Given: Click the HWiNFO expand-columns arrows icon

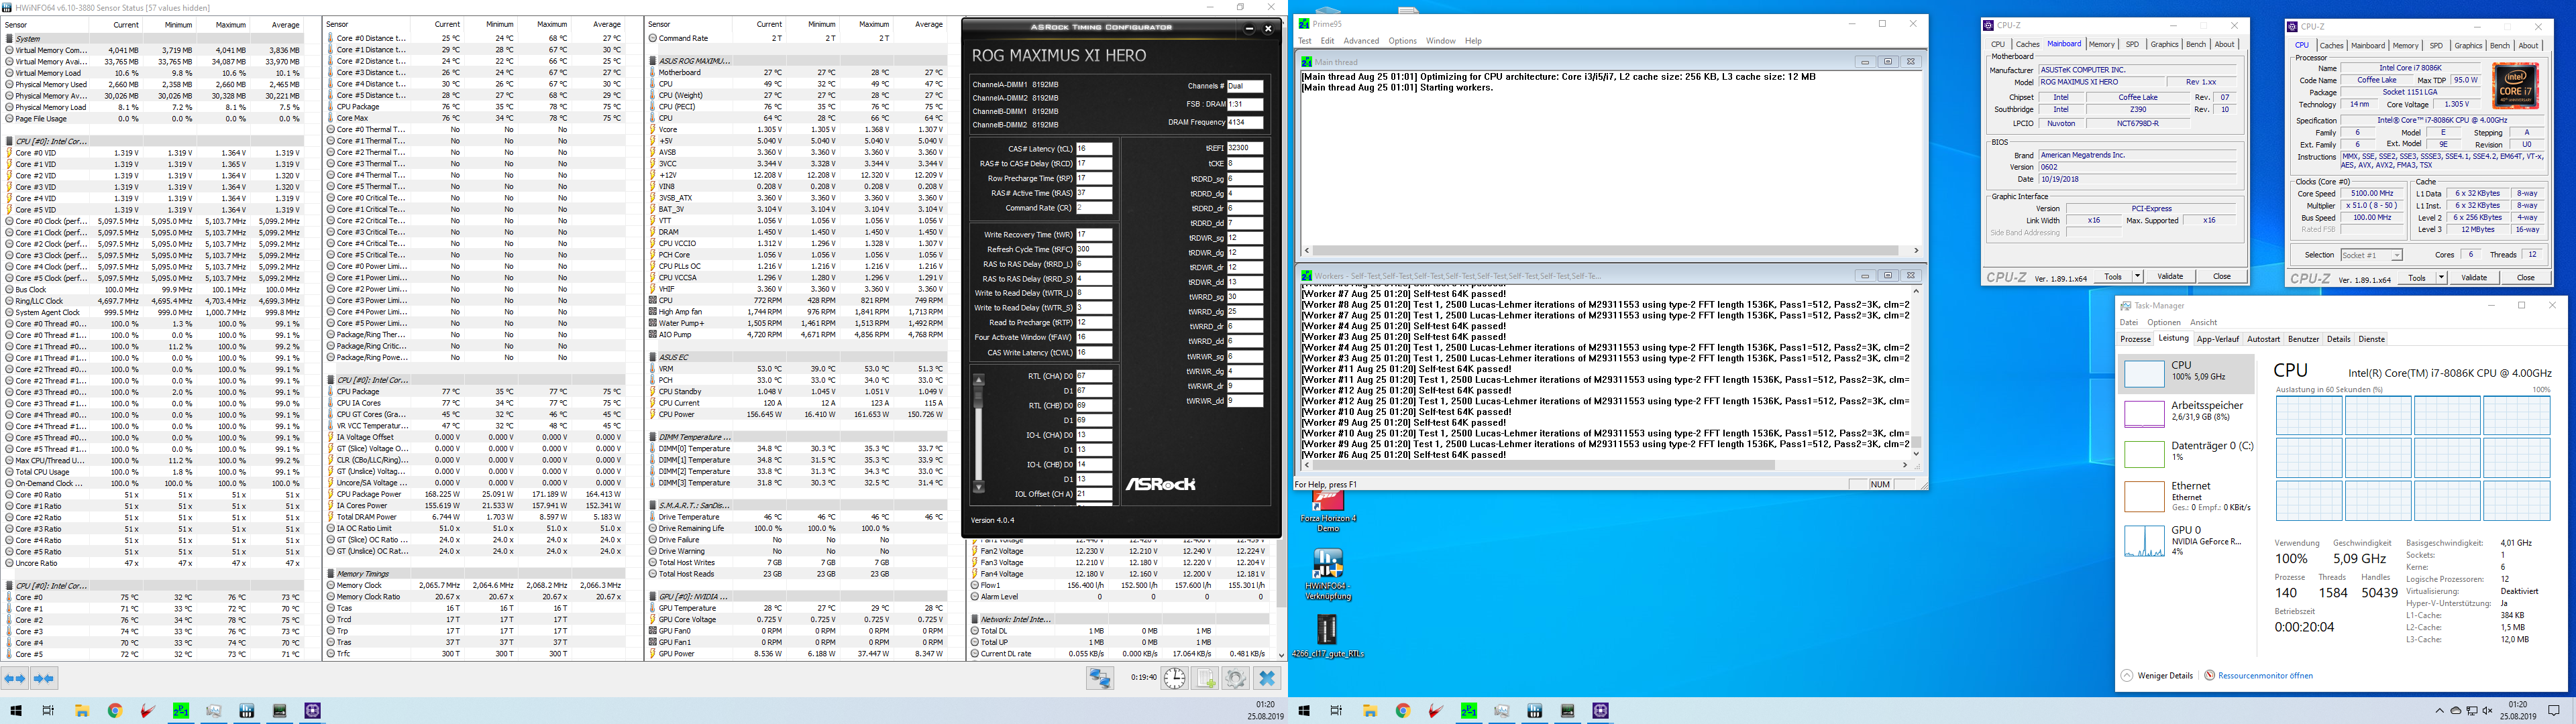Looking at the screenshot, I should (x=15, y=678).
